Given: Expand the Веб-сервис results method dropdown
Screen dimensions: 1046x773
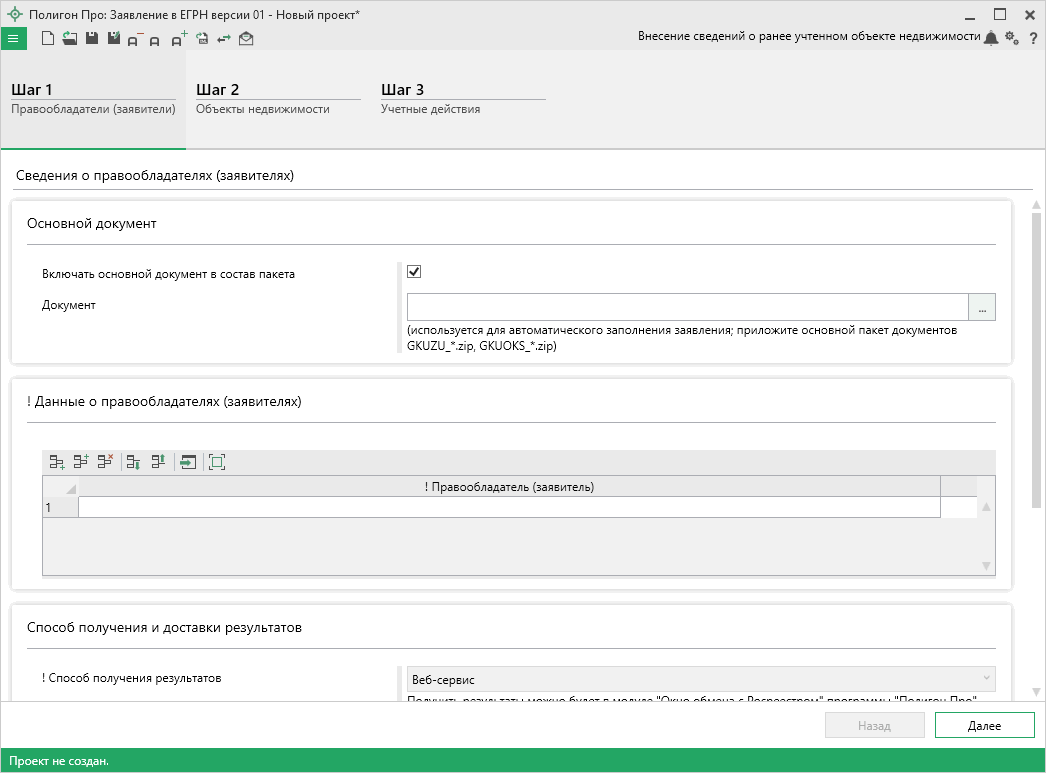Looking at the screenshot, I should (x=700, y=679).
